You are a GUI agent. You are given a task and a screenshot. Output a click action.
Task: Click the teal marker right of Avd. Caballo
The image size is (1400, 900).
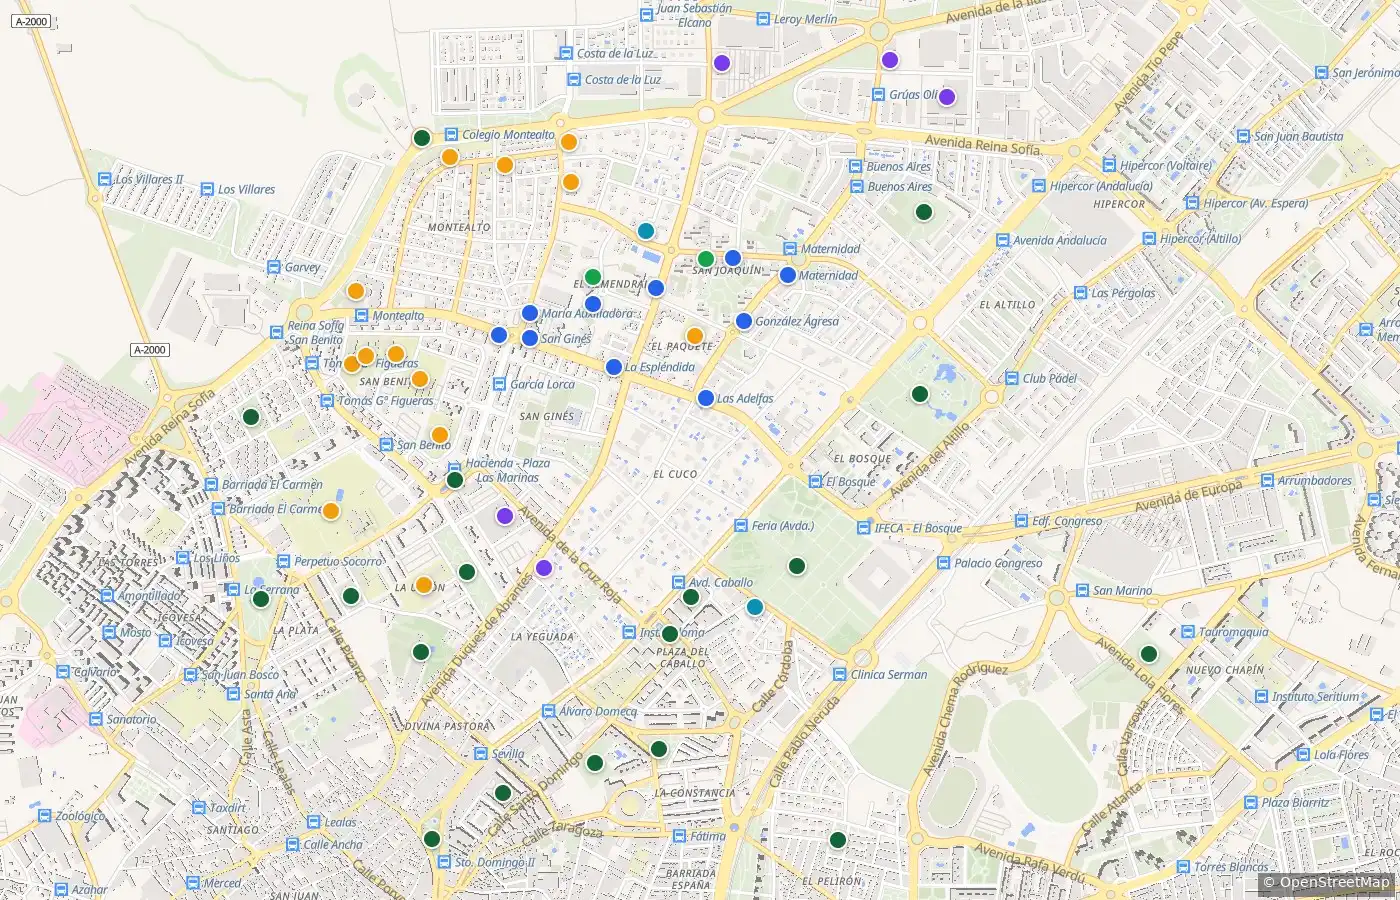[755, 607]
